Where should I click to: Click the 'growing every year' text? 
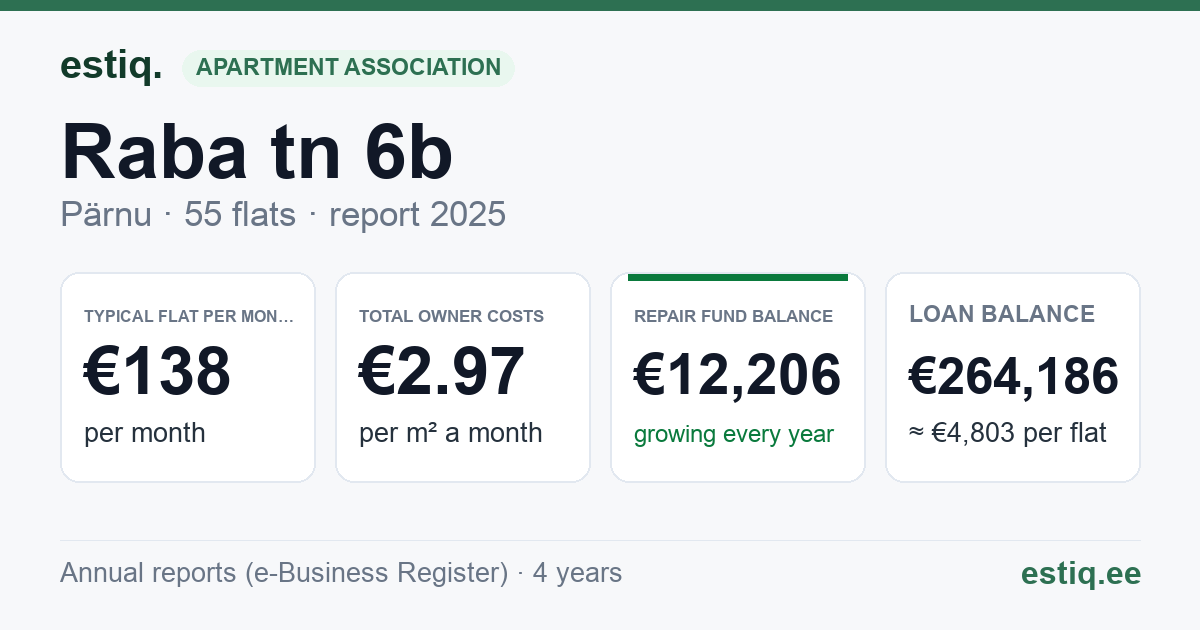[734, 435]
